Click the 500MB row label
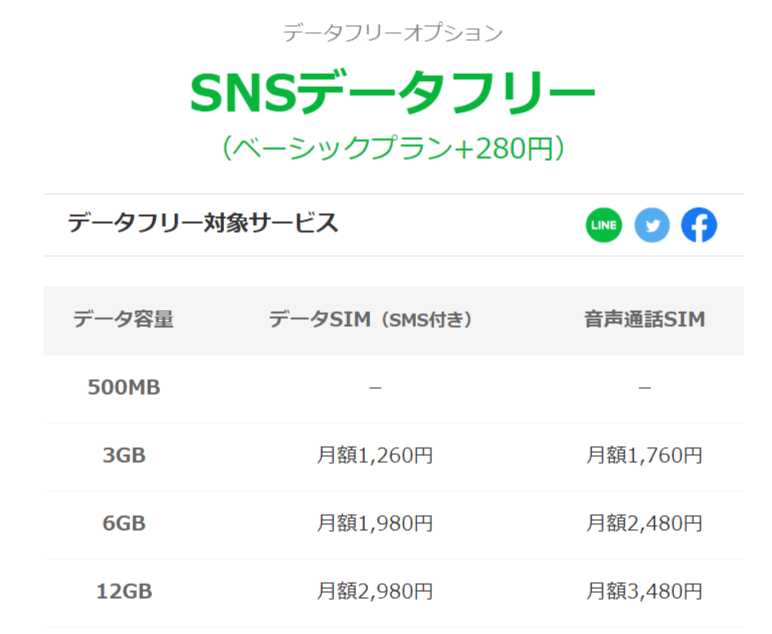The height and width of the screenshot is (634, 772). click(124, 387)
